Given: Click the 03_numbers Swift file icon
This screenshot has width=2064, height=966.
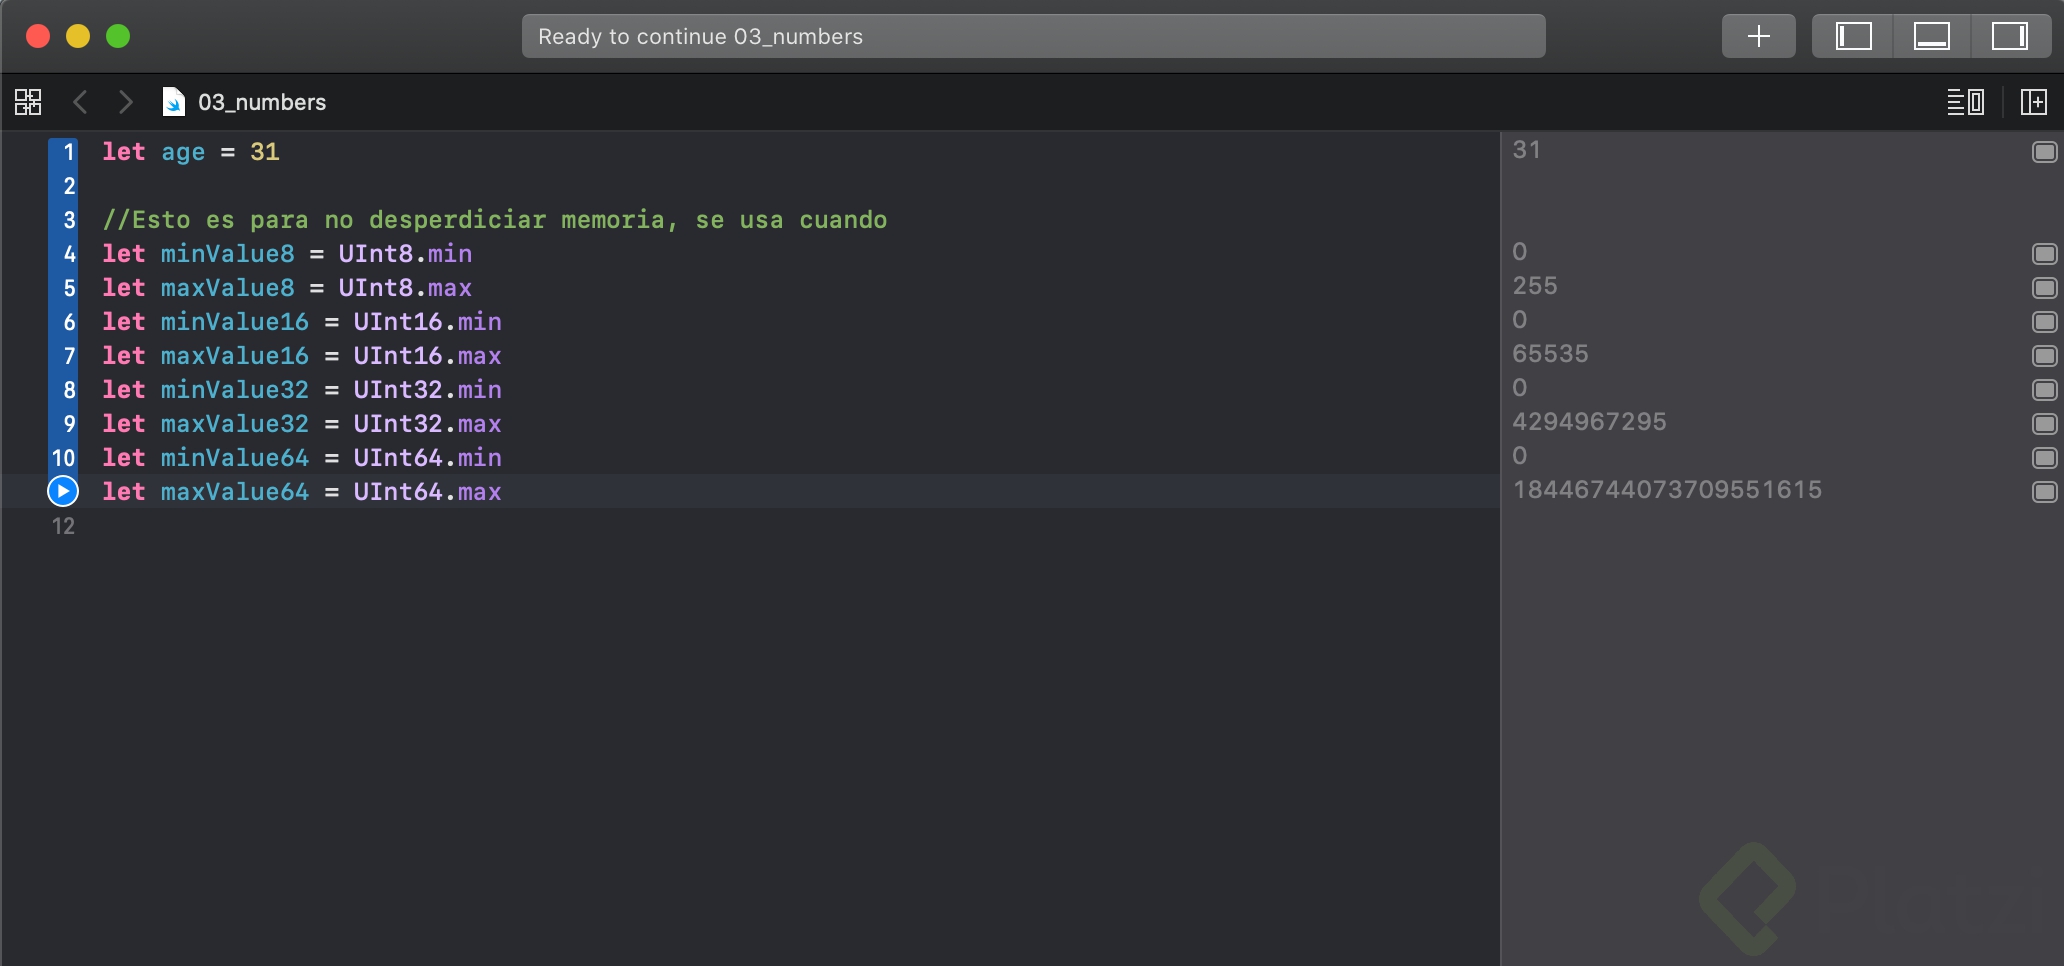Looking at the screenshot, I should 174,102.
